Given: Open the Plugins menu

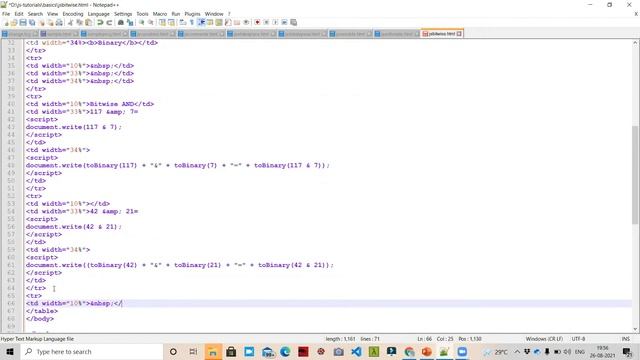Looking at the screenshot, I should (192, 14).
